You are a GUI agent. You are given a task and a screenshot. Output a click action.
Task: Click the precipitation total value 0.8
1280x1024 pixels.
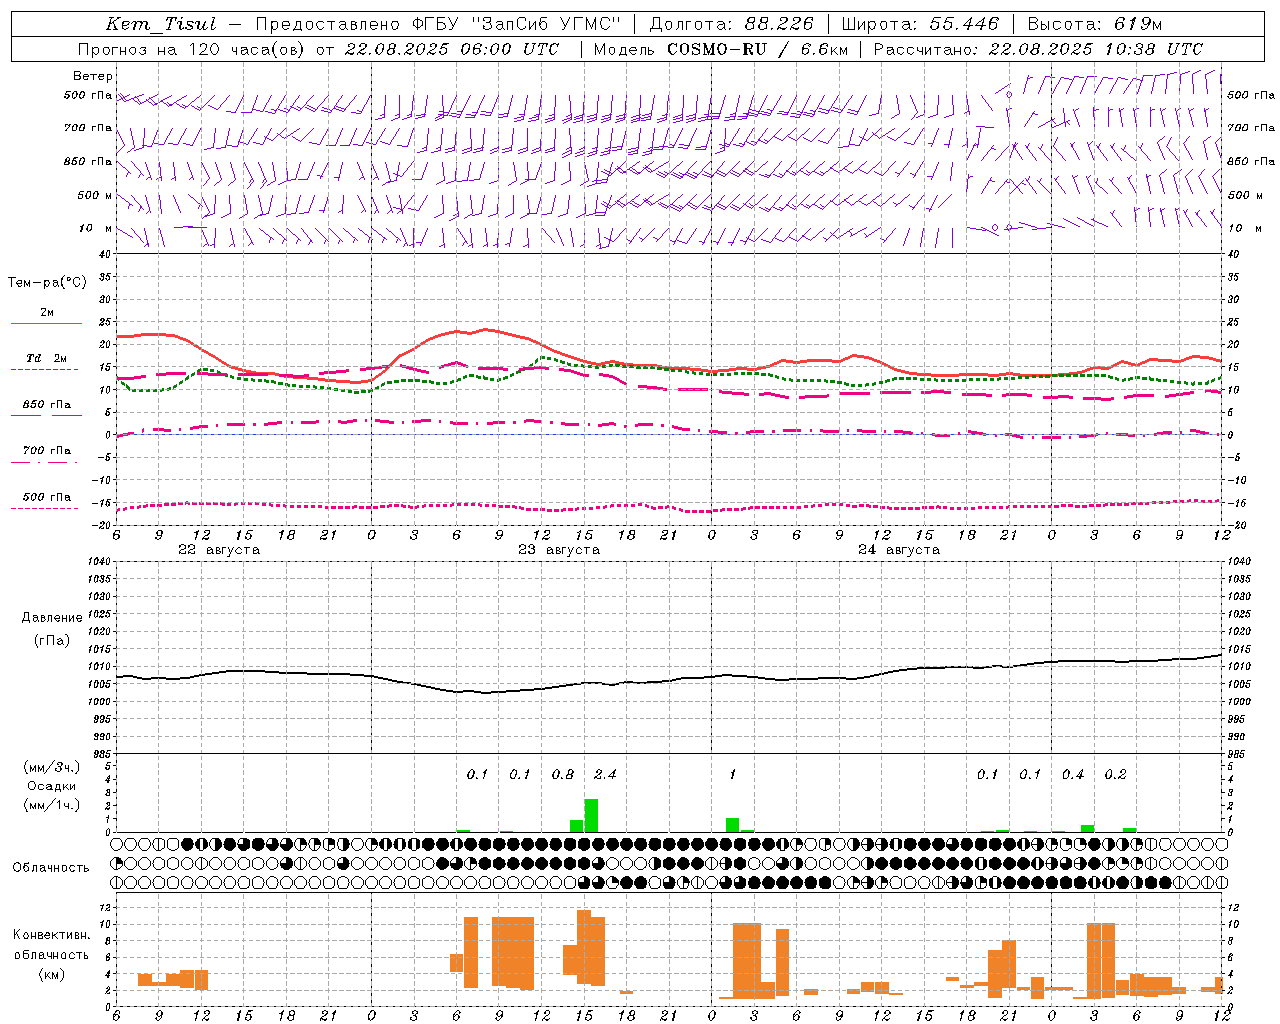click(x=563, y=774)
